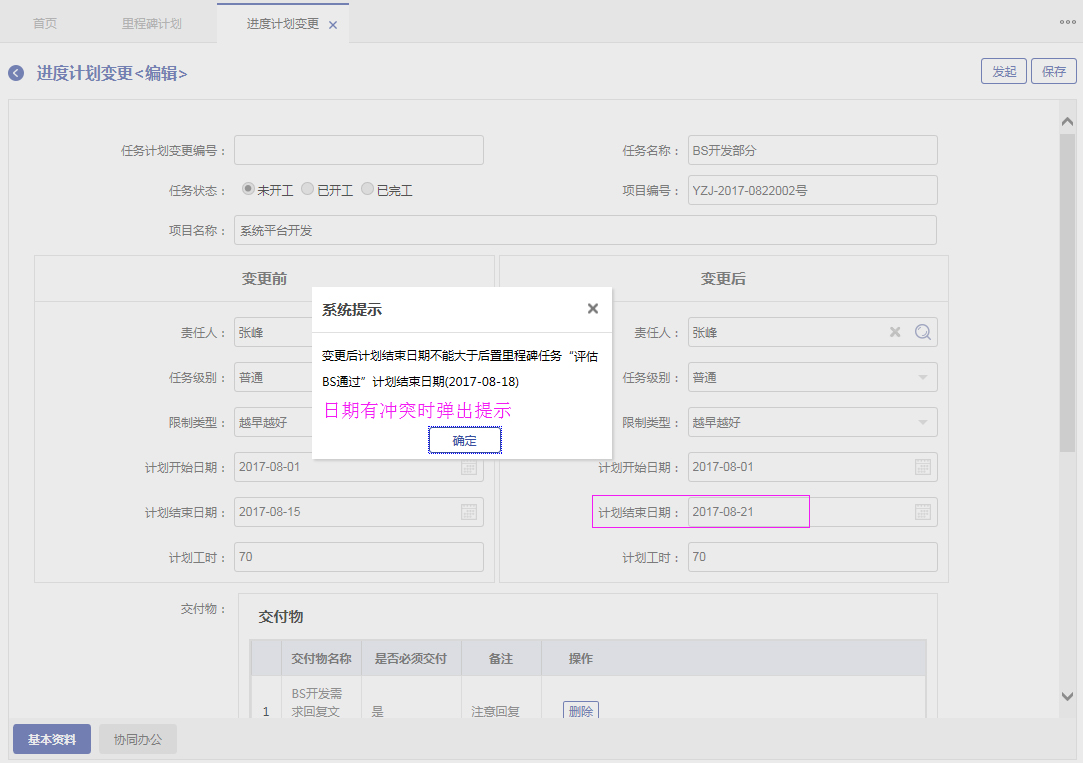Click the three-dot more options icon
This screenshot has height=763, width=1083.
pyautogui.click(x=1067, y=22)
